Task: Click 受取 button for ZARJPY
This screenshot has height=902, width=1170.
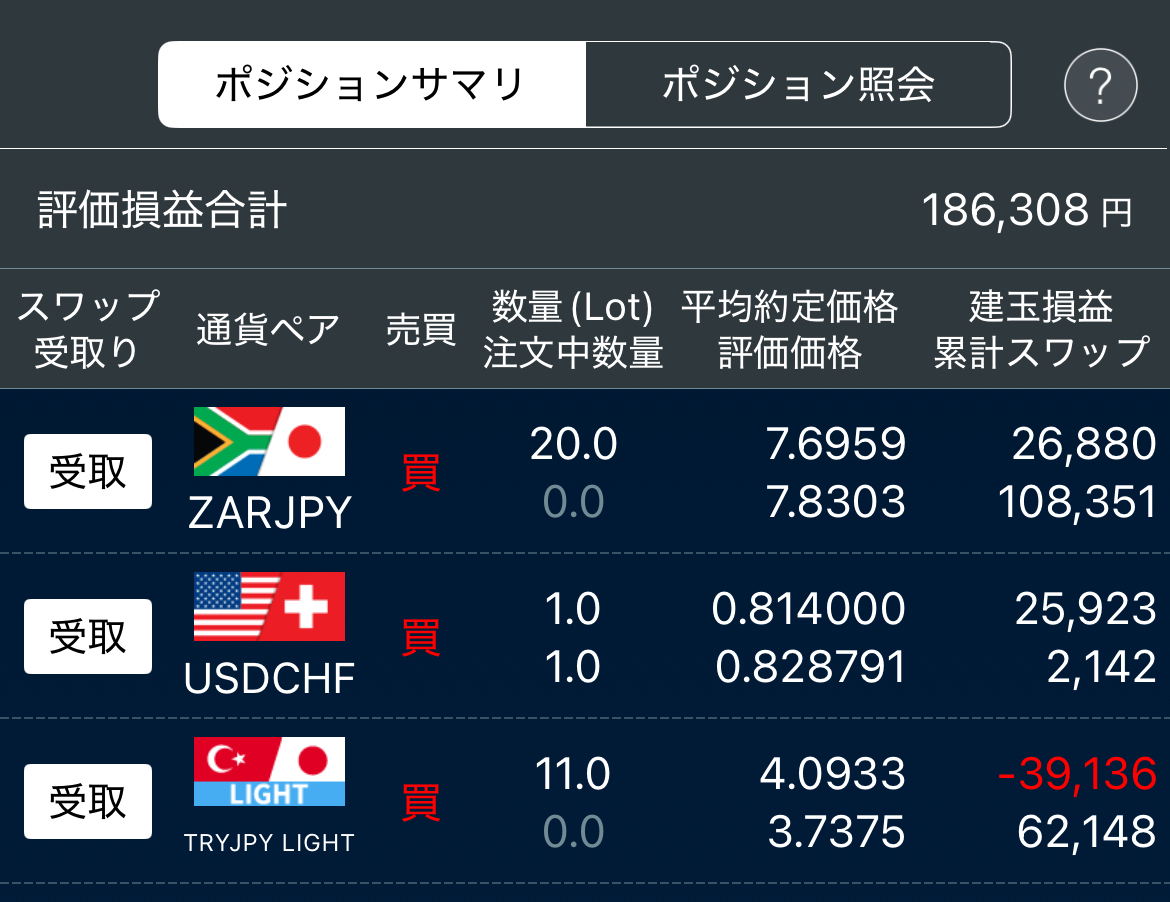Action: (88, 472)
